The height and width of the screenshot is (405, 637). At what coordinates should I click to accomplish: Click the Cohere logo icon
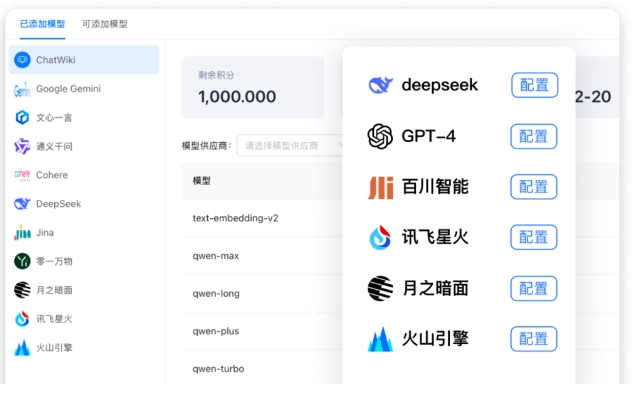[x=22, y=175]
